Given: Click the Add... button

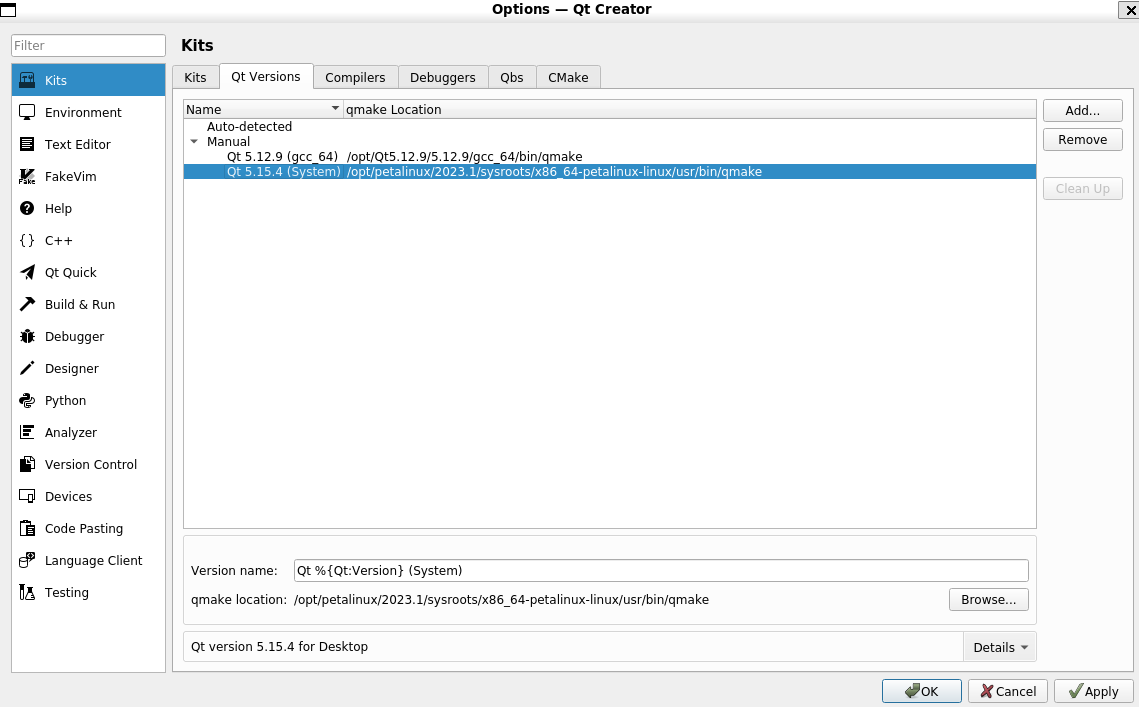Looking at the screenshot, I should (x=1082, y=110).
